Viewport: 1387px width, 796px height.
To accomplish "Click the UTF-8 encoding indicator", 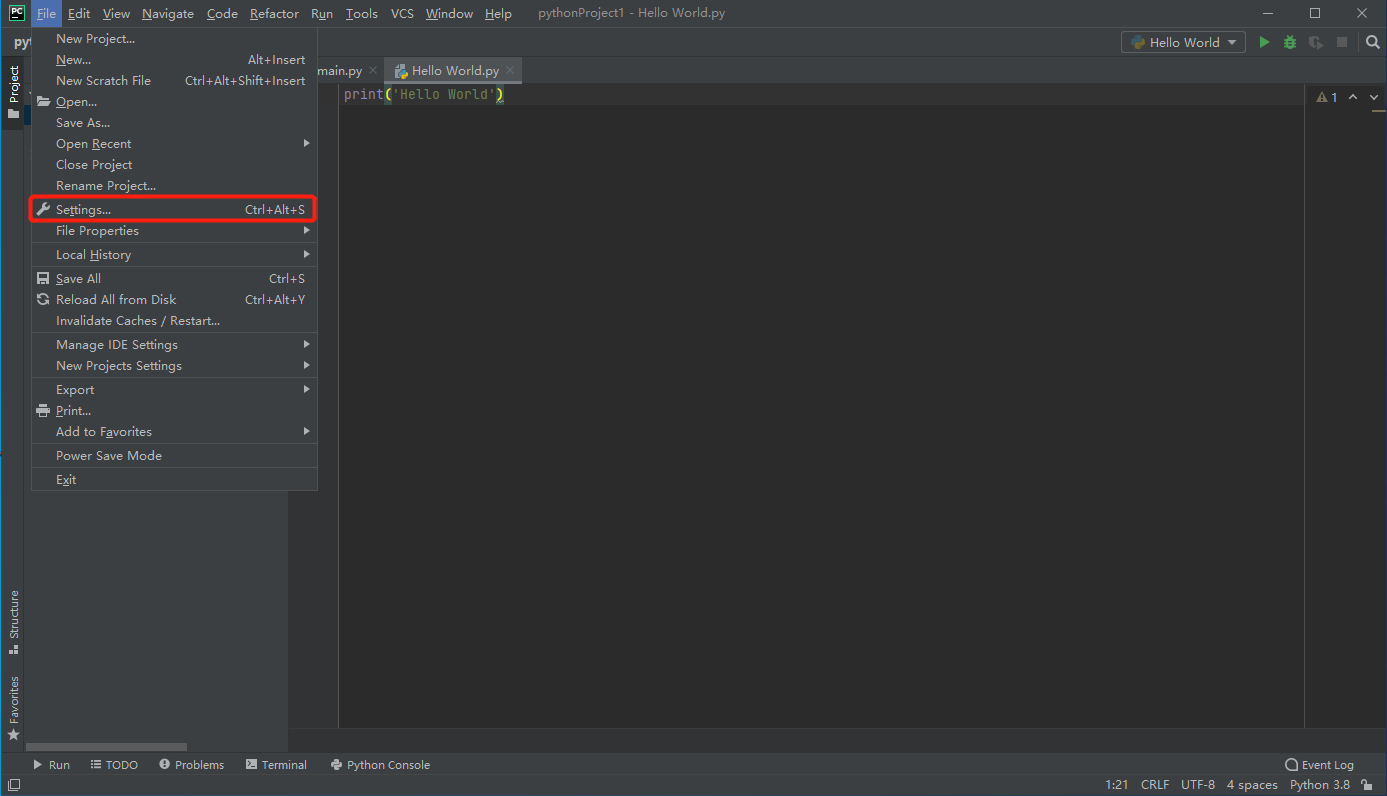I will [x=1198, y=785].
